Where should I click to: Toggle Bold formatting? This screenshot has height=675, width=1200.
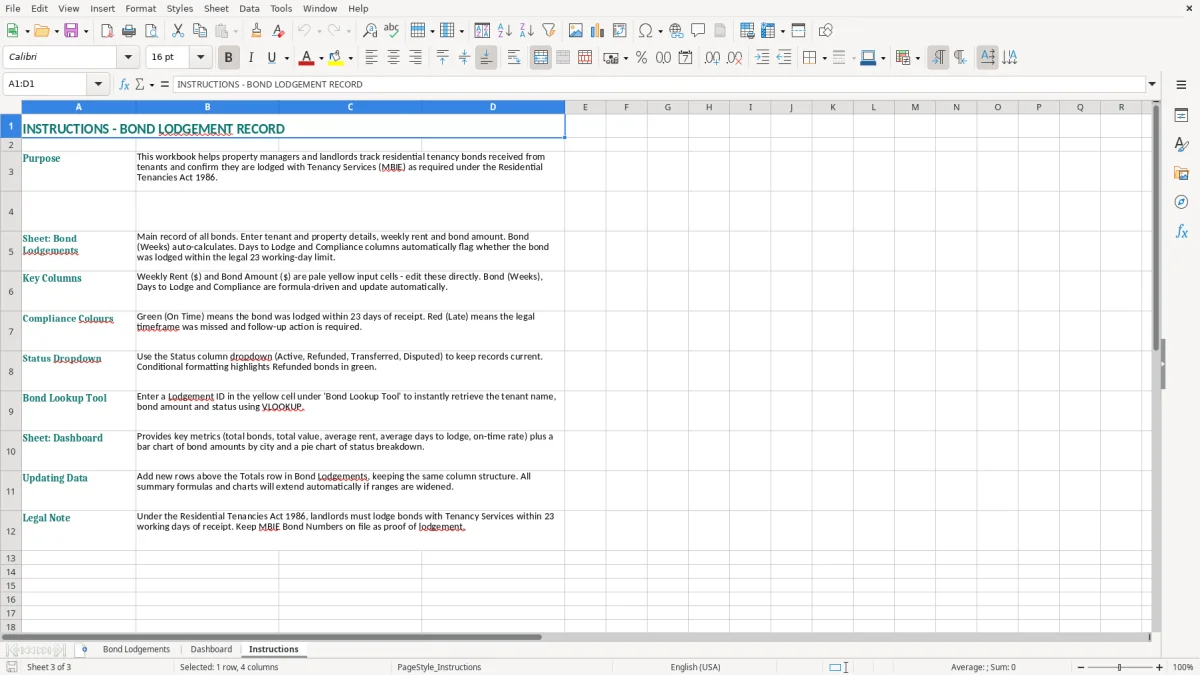(229, 58)
